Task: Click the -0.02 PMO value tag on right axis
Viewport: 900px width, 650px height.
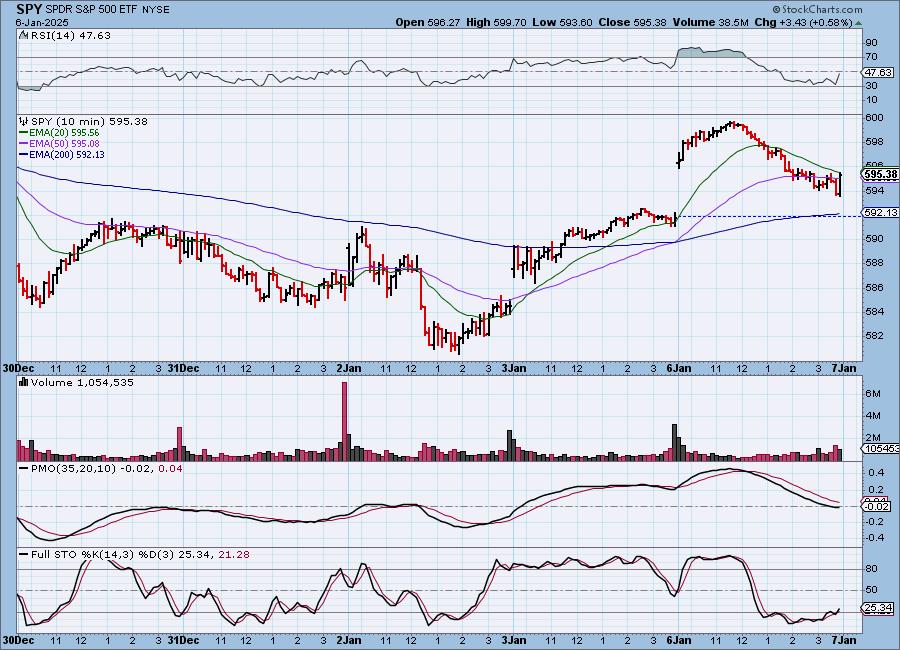Action: point(878,506)
